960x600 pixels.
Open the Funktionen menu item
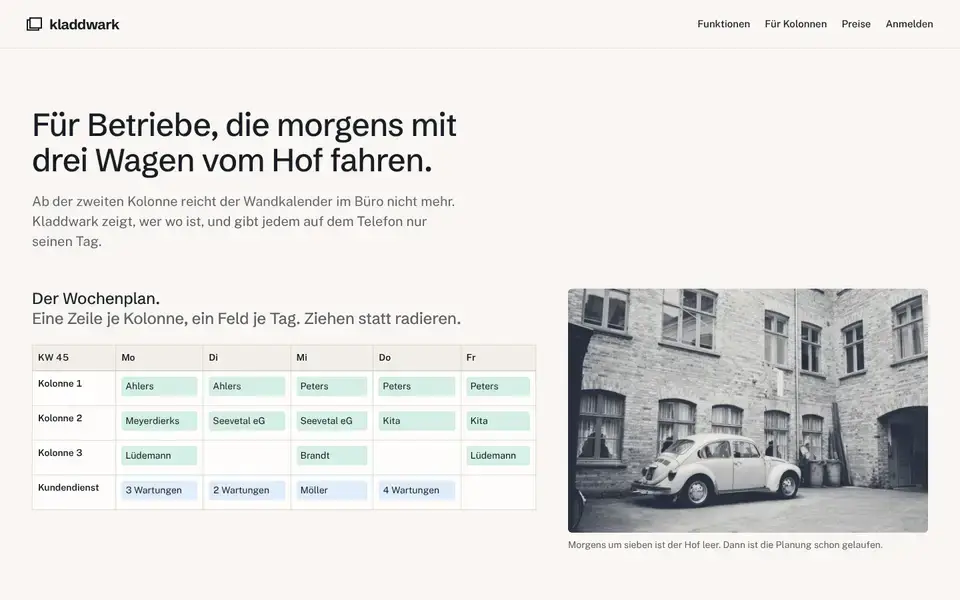[723, 24]
